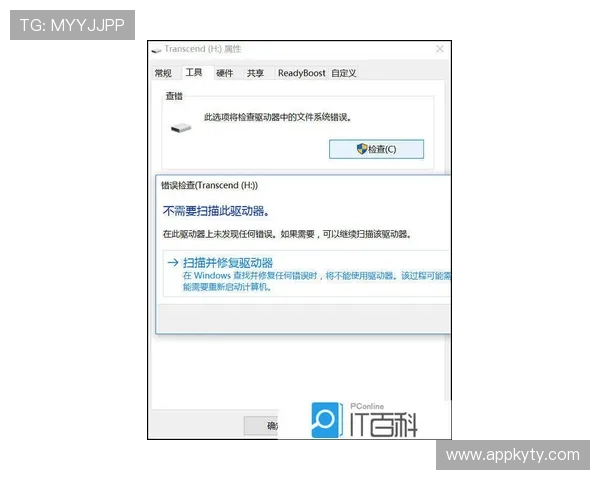The width and height of the screenshot is (600, 480).
Task: Click the drive icon in the title bar
Action: [x=156, y=50]
